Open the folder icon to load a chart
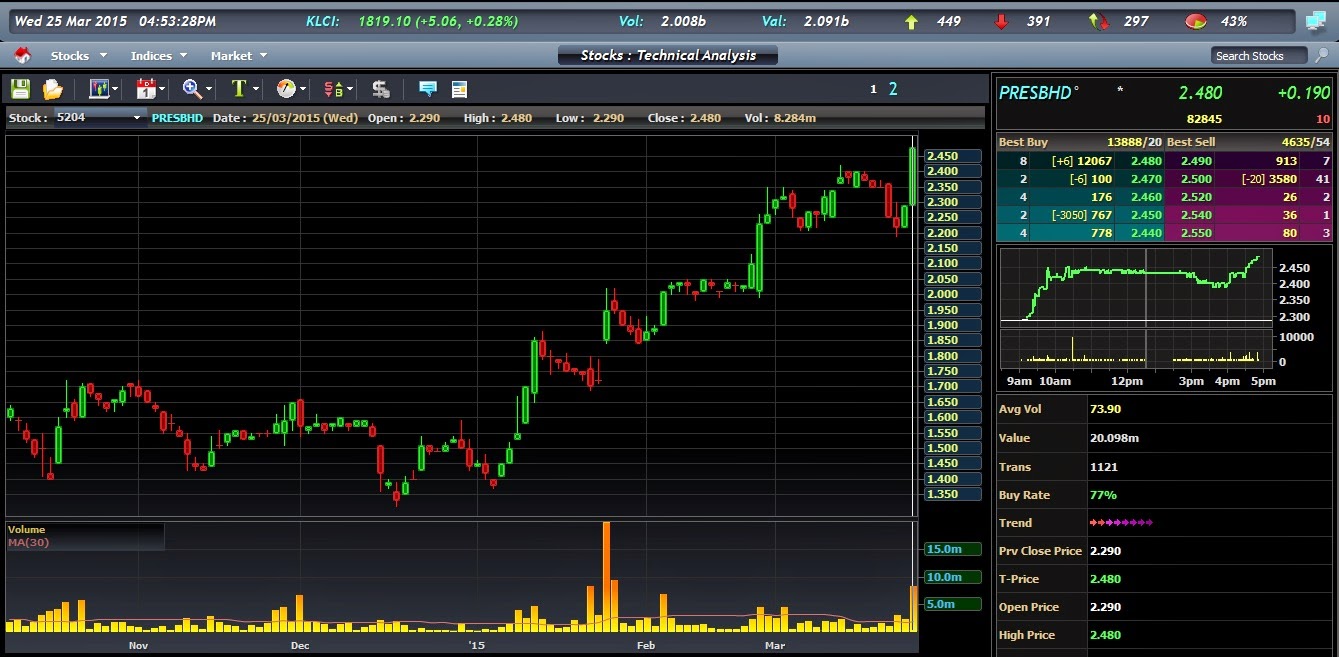 tap(53, 89)
